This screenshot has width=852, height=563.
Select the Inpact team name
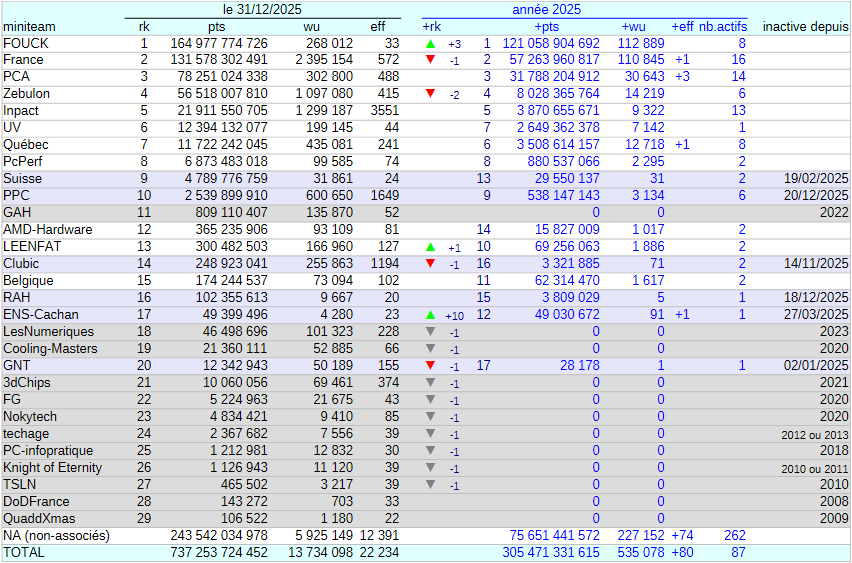[x=21, y=111]
